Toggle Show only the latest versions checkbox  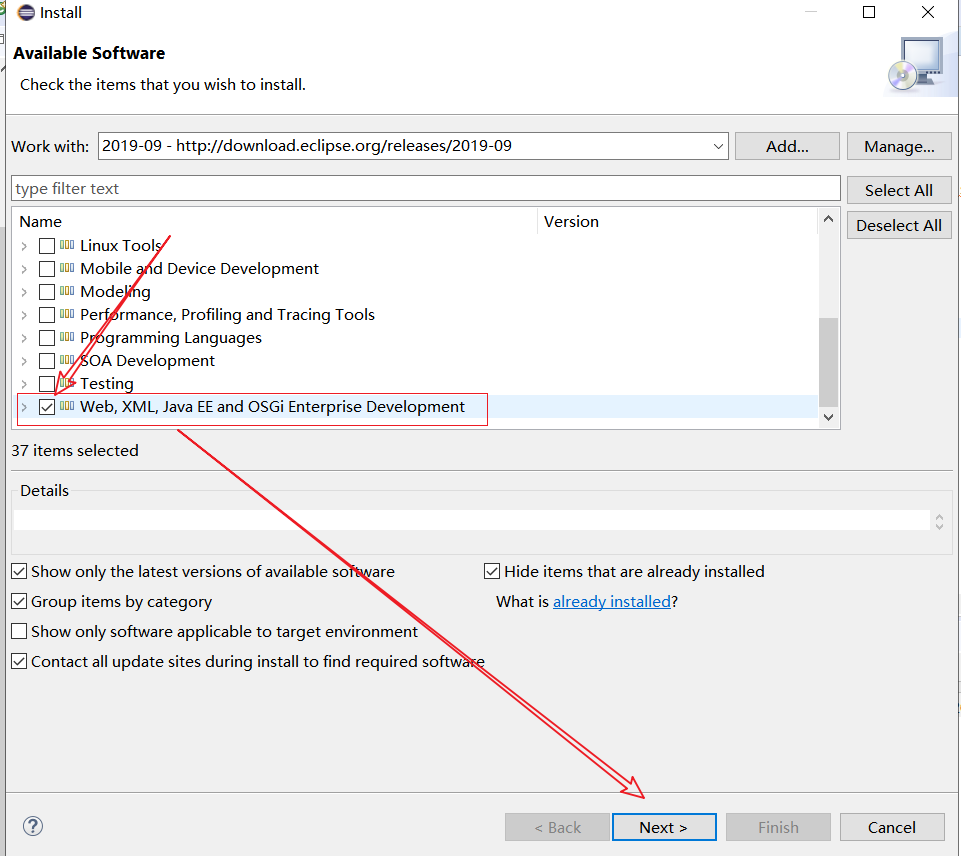coord(19,571)
